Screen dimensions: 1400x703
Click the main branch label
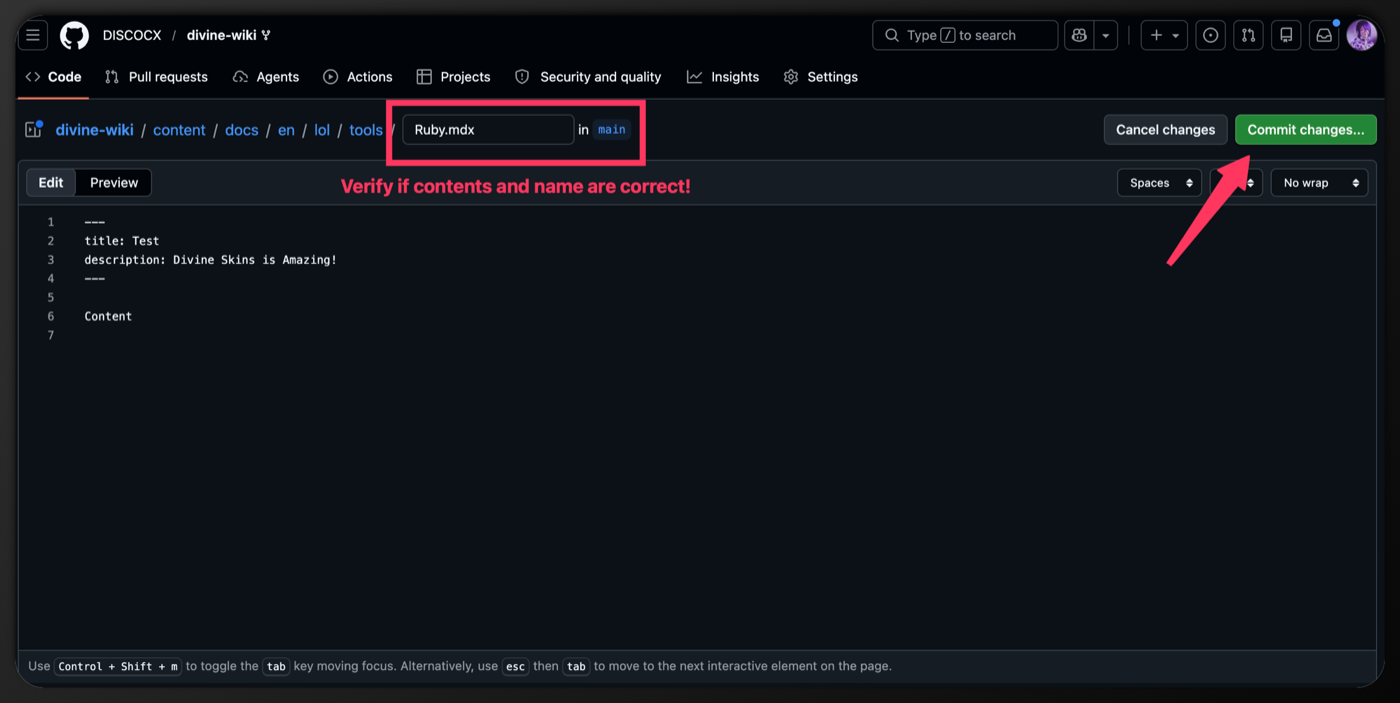[612, 130]
